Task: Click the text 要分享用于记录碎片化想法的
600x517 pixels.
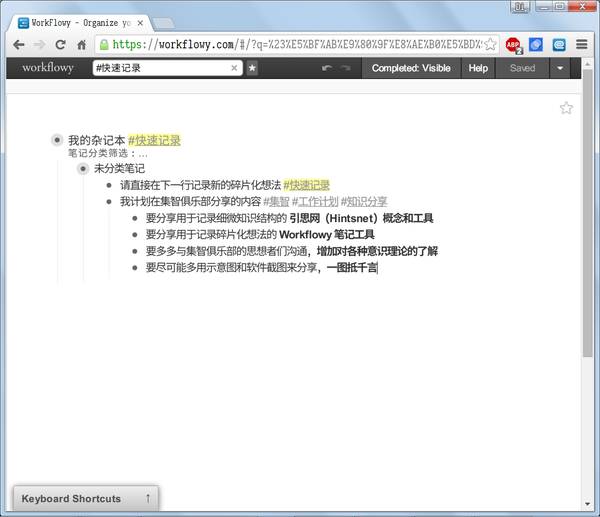Action: pos(211,235)
